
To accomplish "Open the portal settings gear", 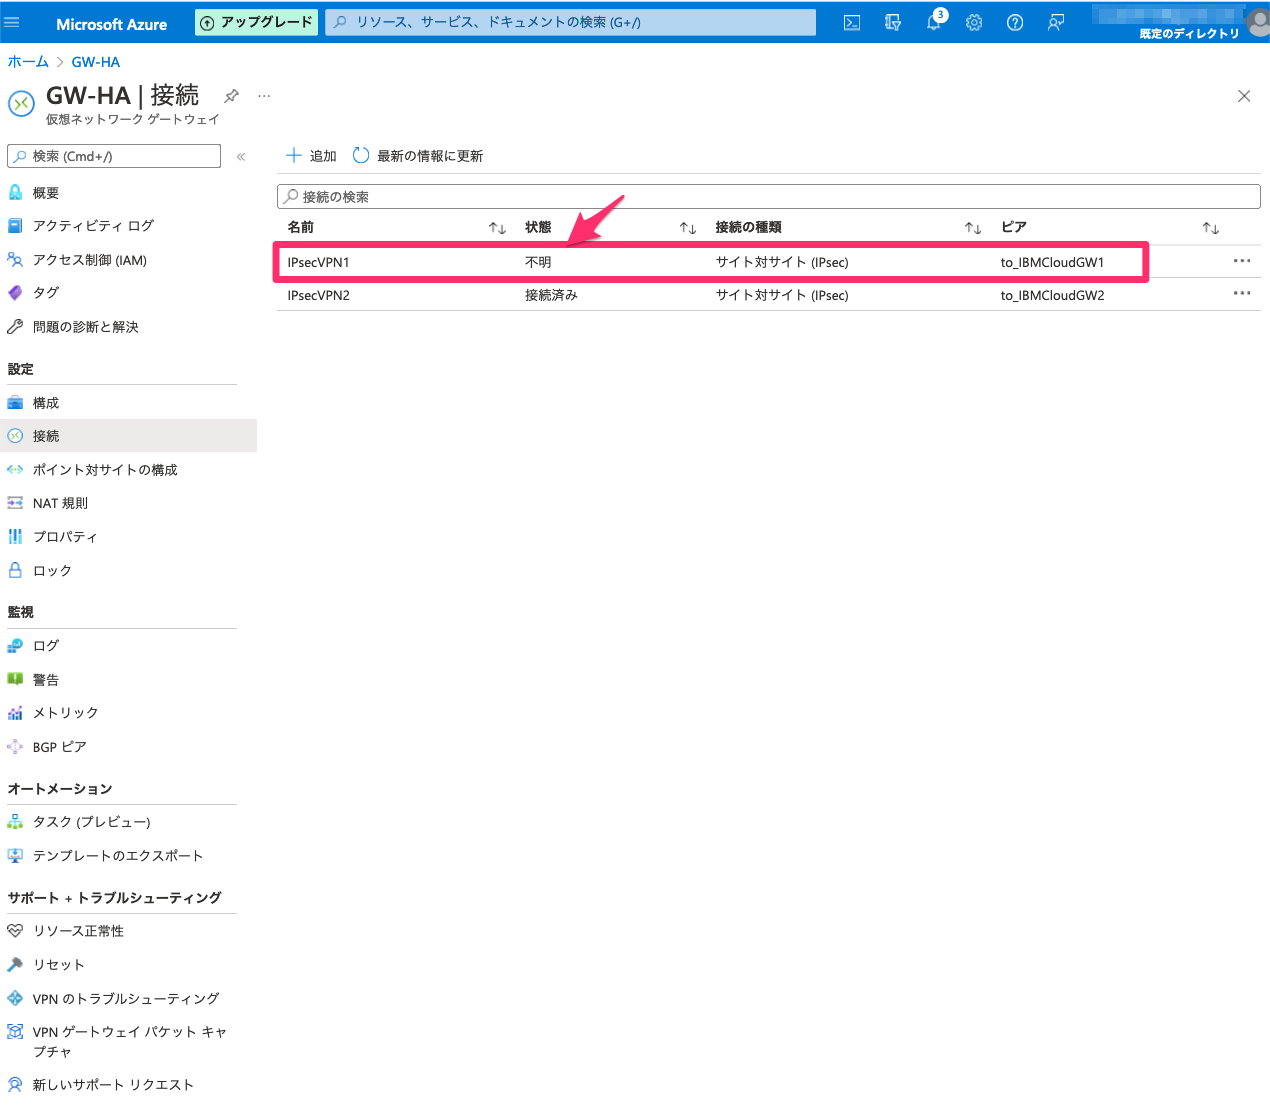I will (x=974, y=22).
